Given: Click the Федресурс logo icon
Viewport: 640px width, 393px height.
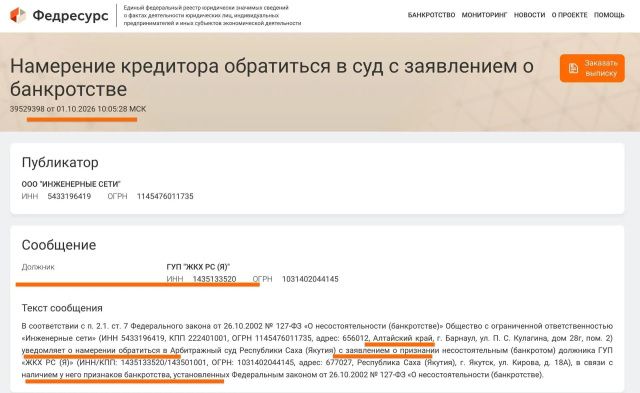Looking at the screenshot, I should tap(18, 16).
